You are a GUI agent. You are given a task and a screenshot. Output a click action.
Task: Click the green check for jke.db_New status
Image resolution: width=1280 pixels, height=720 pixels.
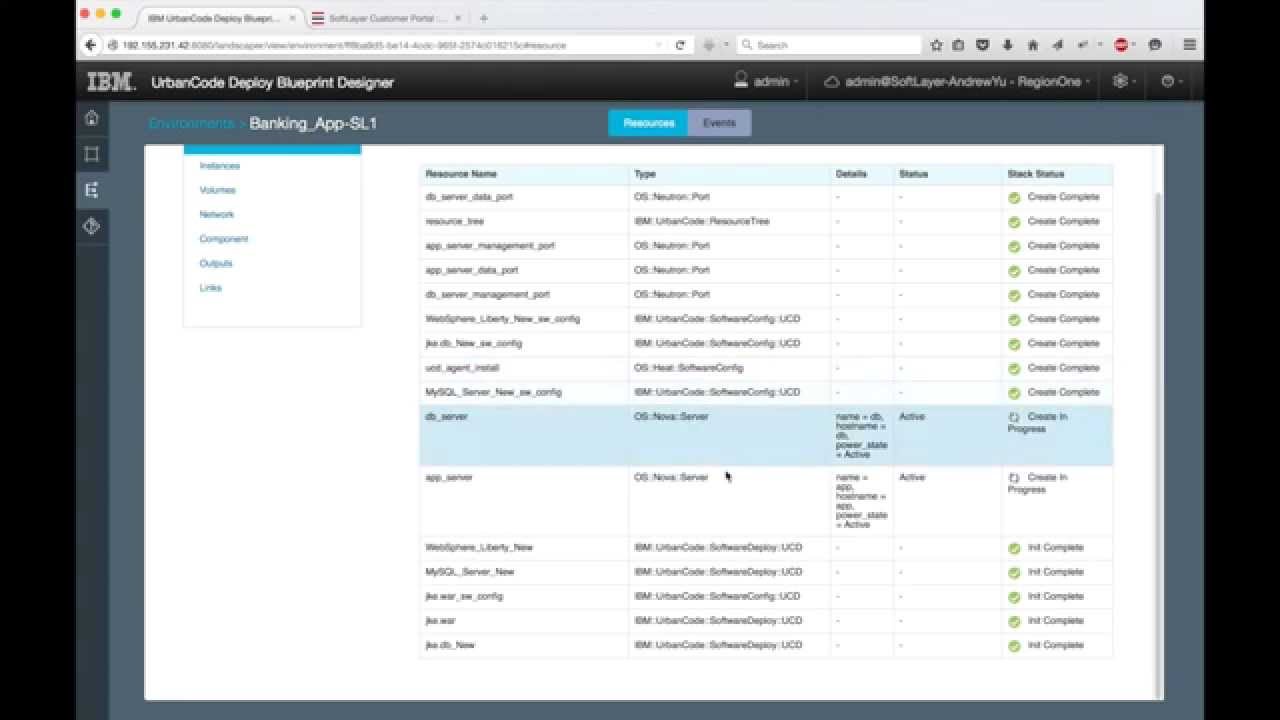pyautogui.click(x=1014, y=645)
